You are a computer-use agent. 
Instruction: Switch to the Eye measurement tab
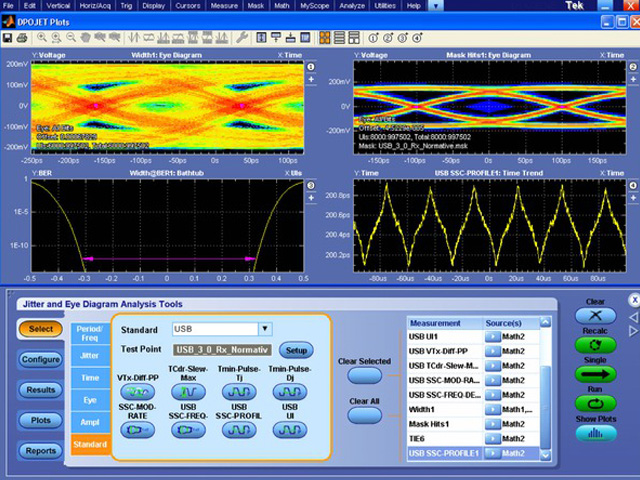pos(90,400)
